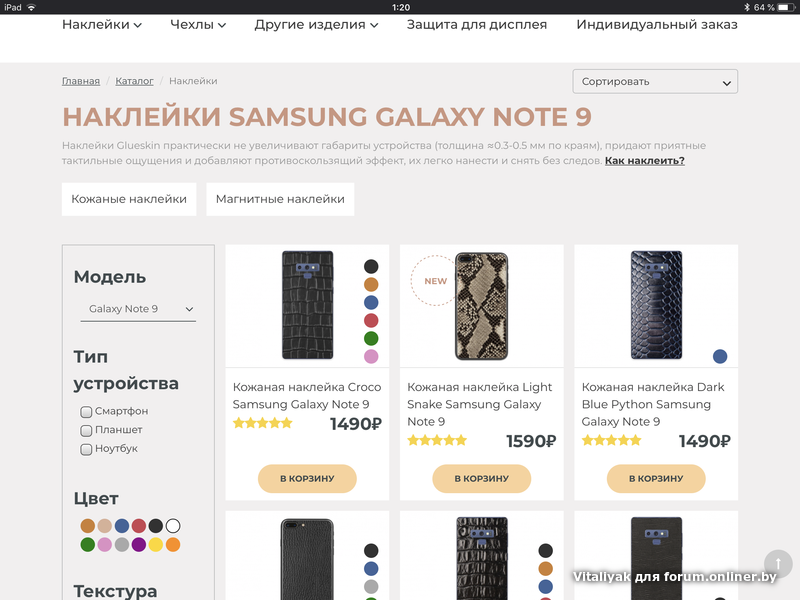Viewport: 800px width, 600px height.
Task: Click the NEW badge on Light Snake sticker
Action: (435, 281)
